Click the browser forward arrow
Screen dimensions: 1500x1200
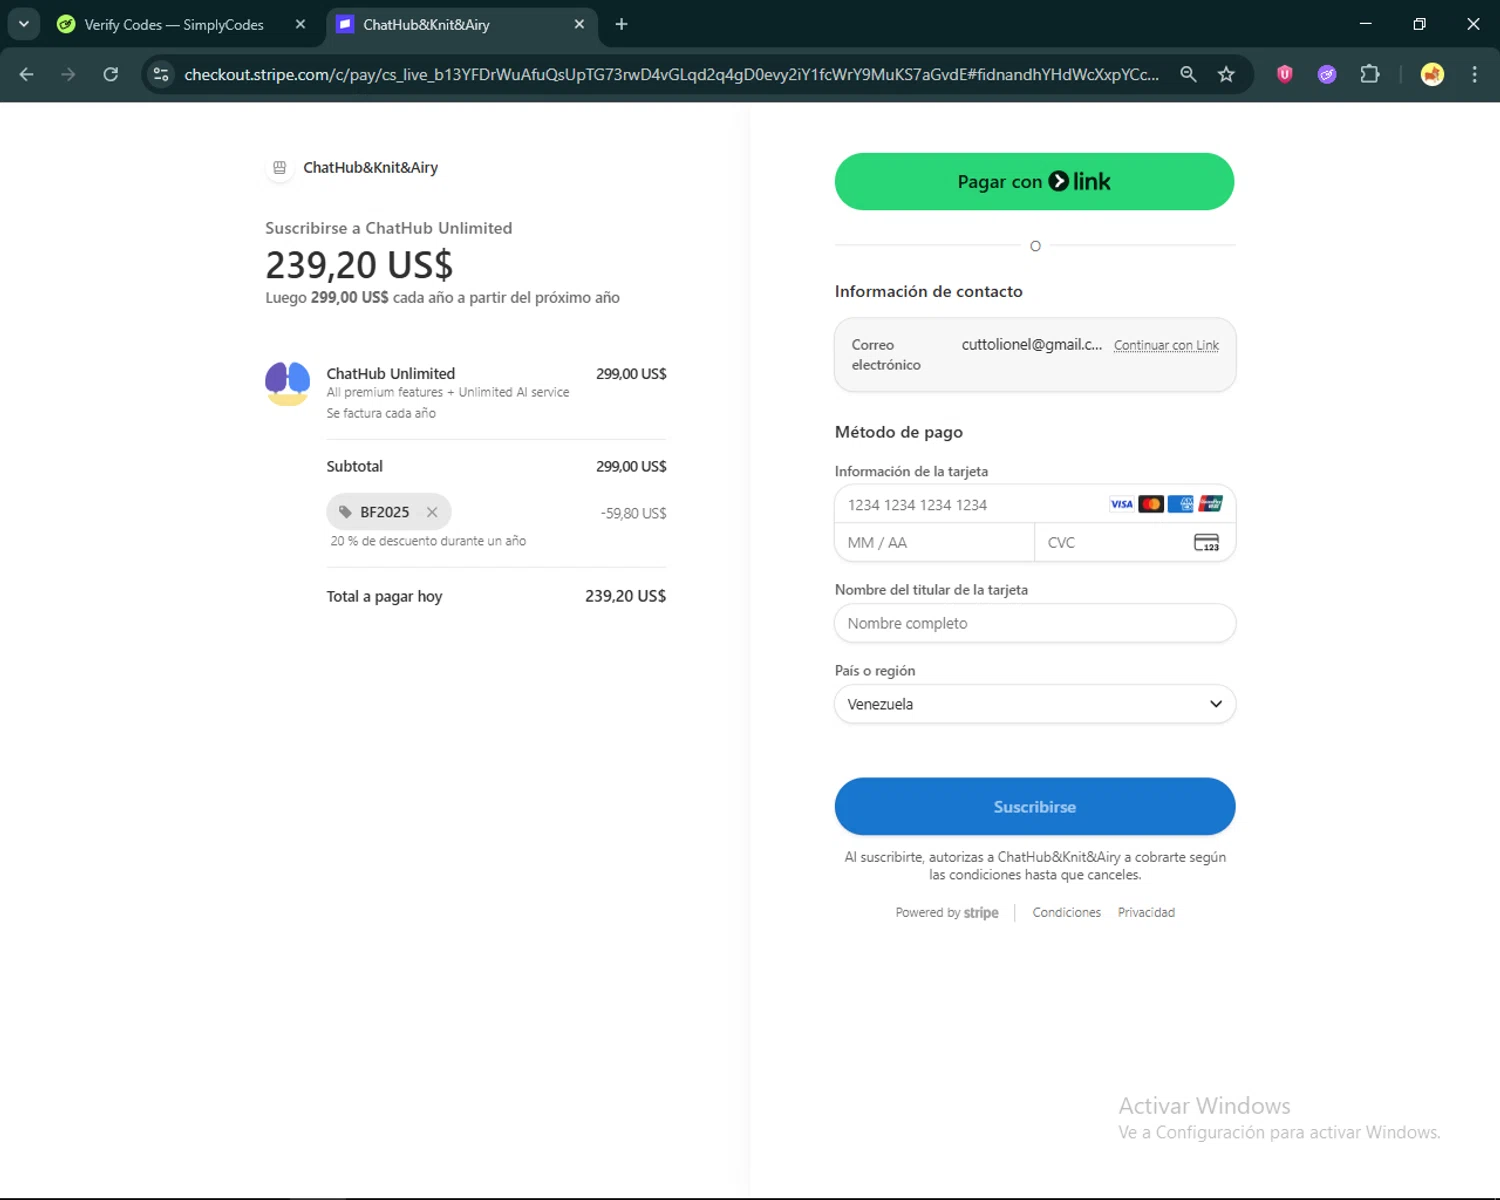point(68,74)
